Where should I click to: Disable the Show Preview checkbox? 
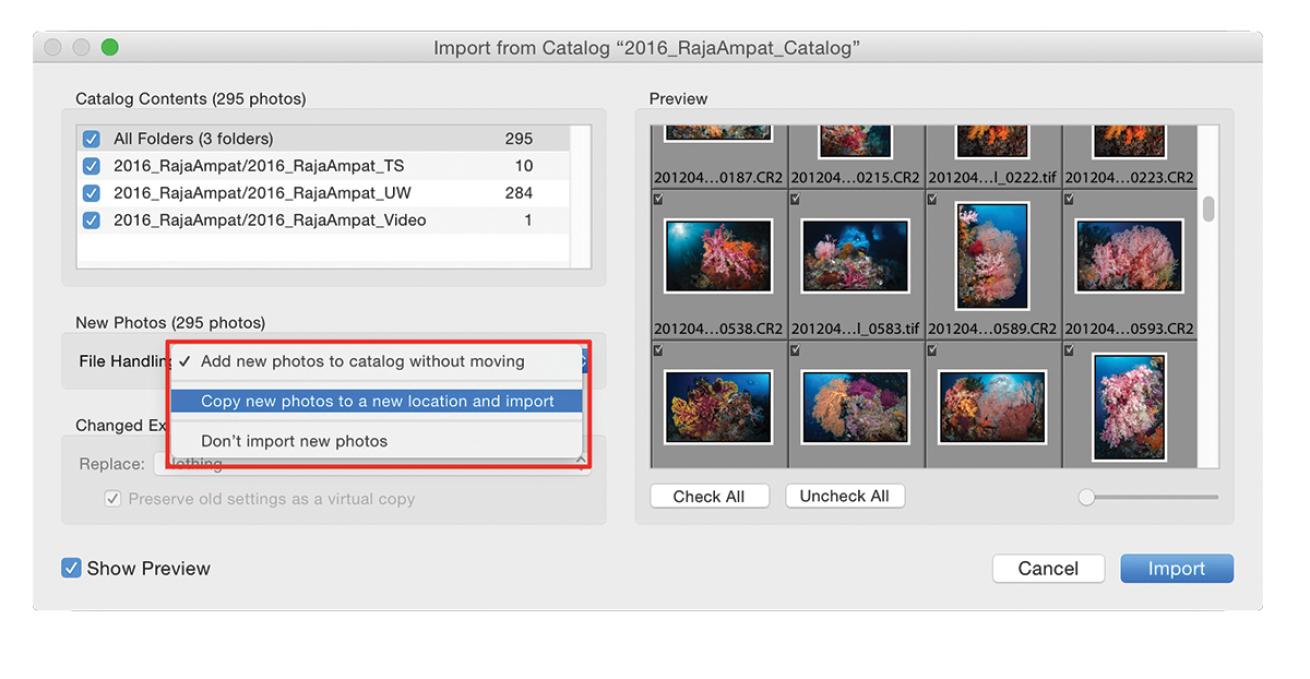71,568
